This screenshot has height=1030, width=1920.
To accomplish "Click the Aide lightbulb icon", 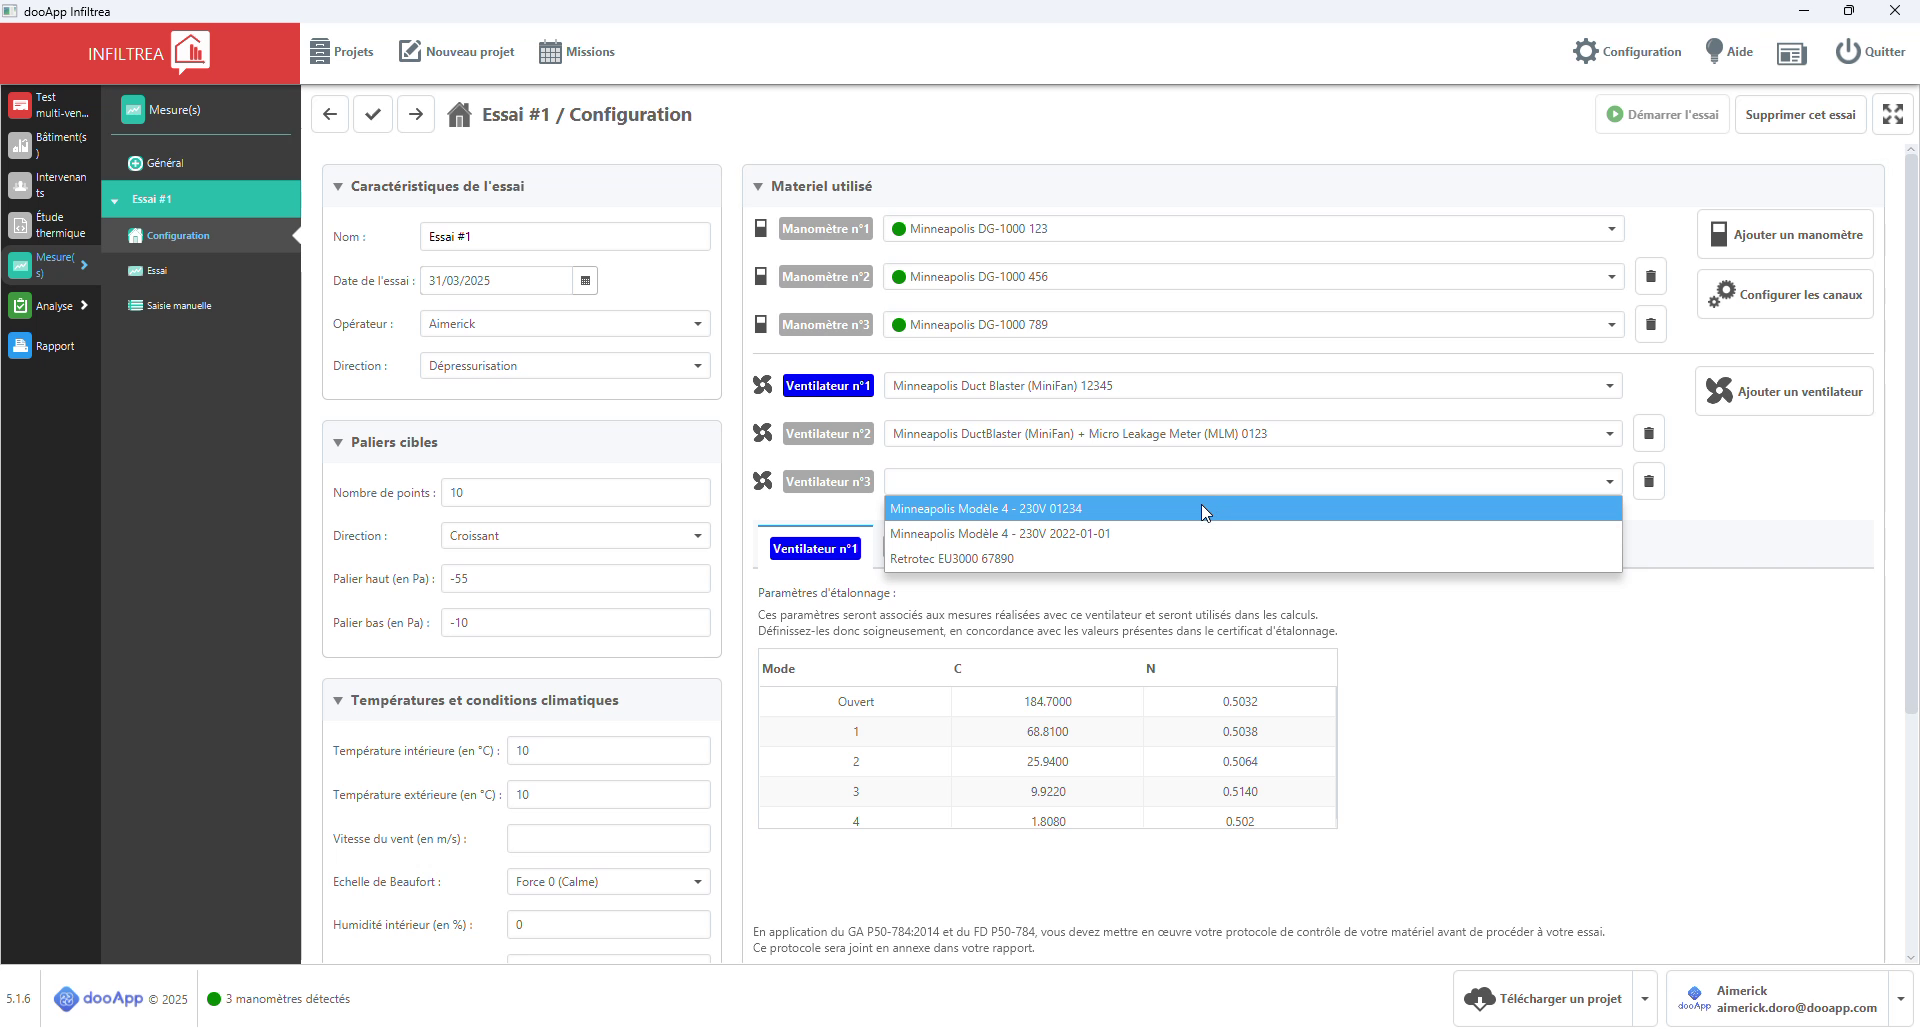I will click(x=1714, y=51).
